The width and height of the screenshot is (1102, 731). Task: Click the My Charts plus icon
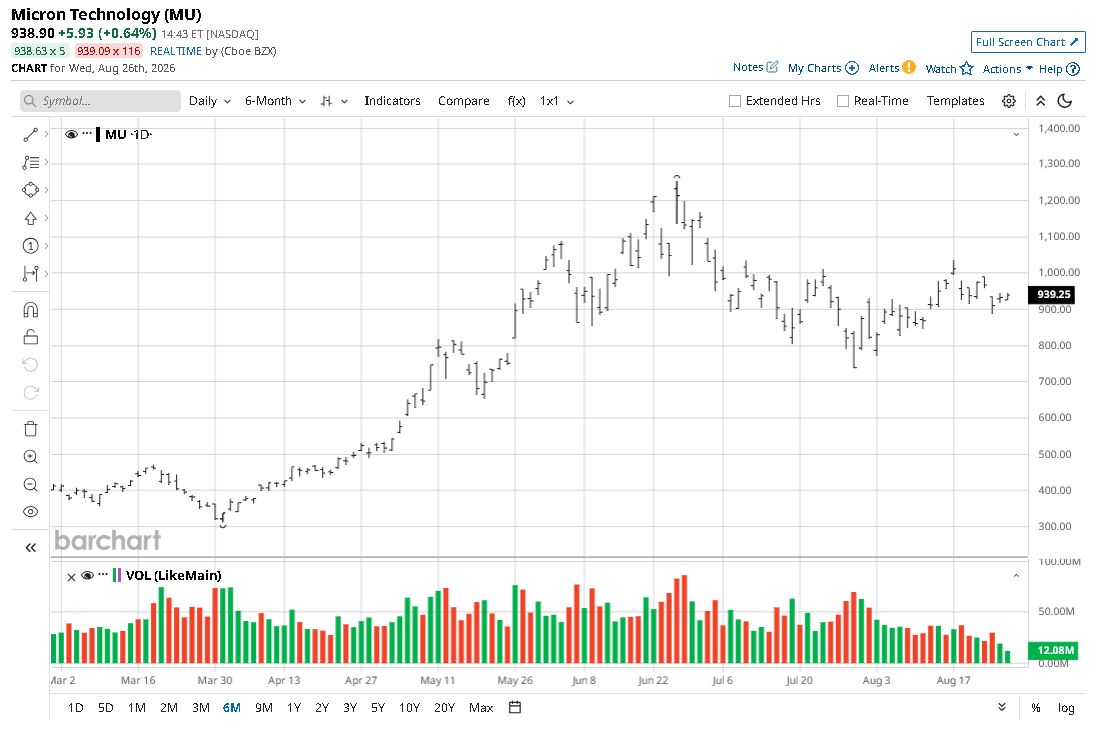(852, 68)
